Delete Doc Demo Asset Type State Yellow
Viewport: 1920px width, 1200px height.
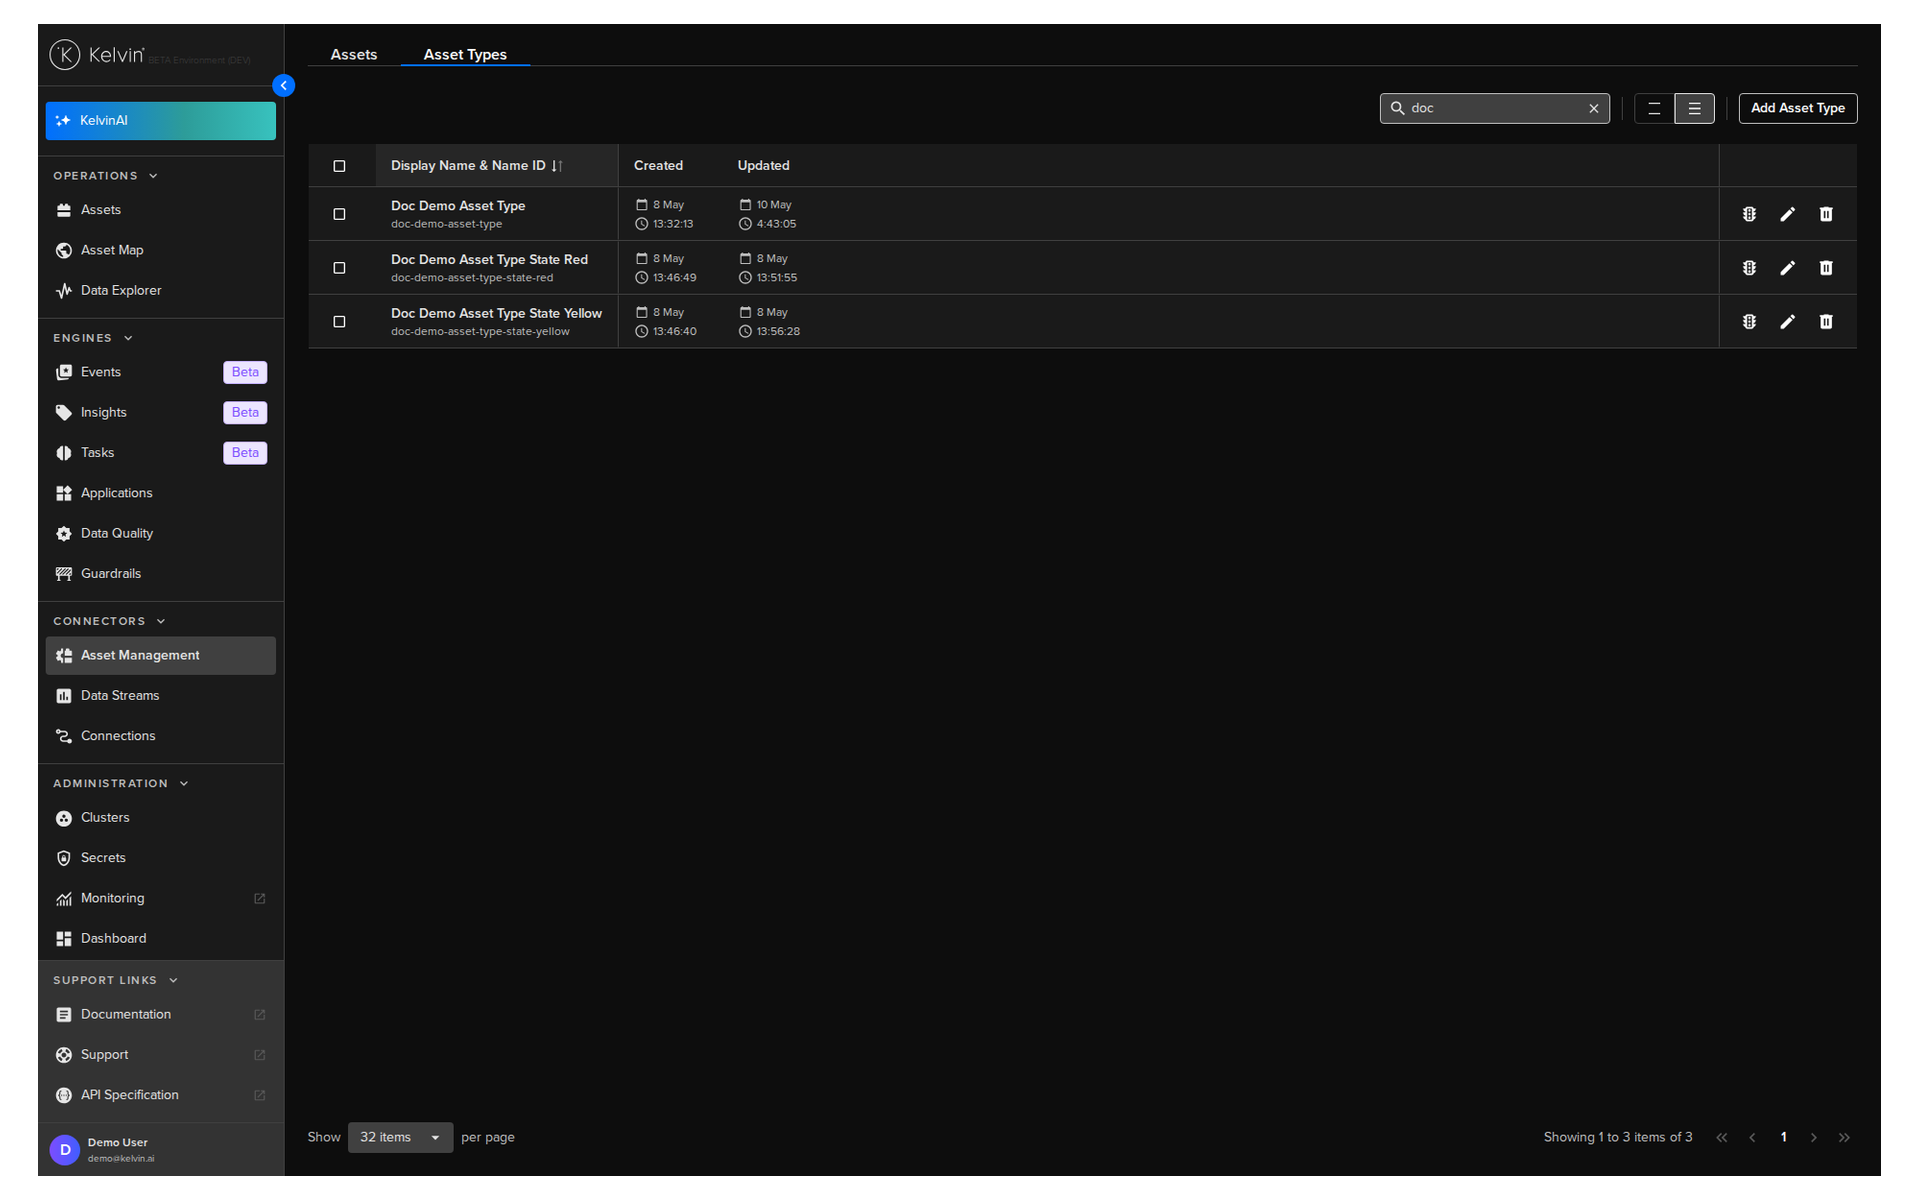coord(1826,322)
